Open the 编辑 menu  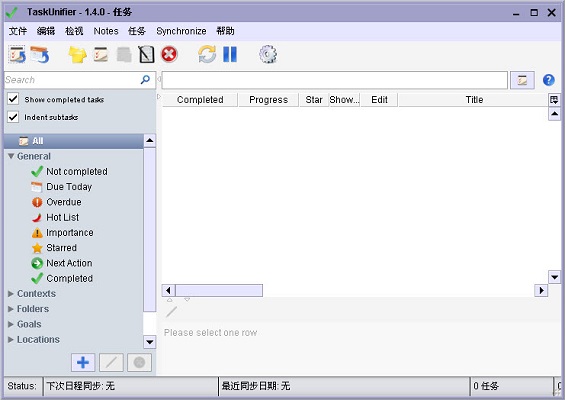click(46, 31)
